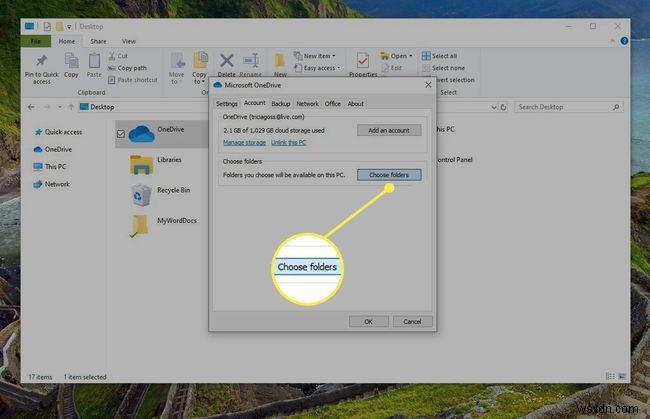Image resolution: width=650 pixels, height=419 pixels.
Task: Confirm the OneDrive dialog with OK
Action: (x=369, y=322)
